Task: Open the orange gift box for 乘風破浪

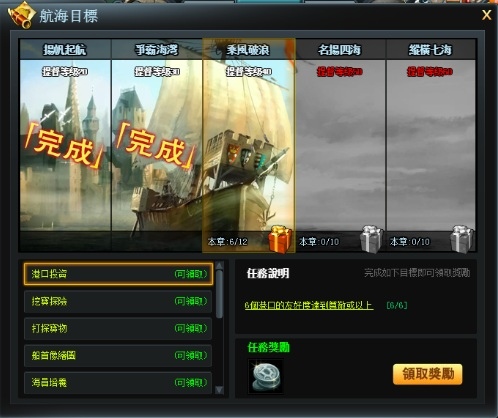Action: [x=280, y=239]
